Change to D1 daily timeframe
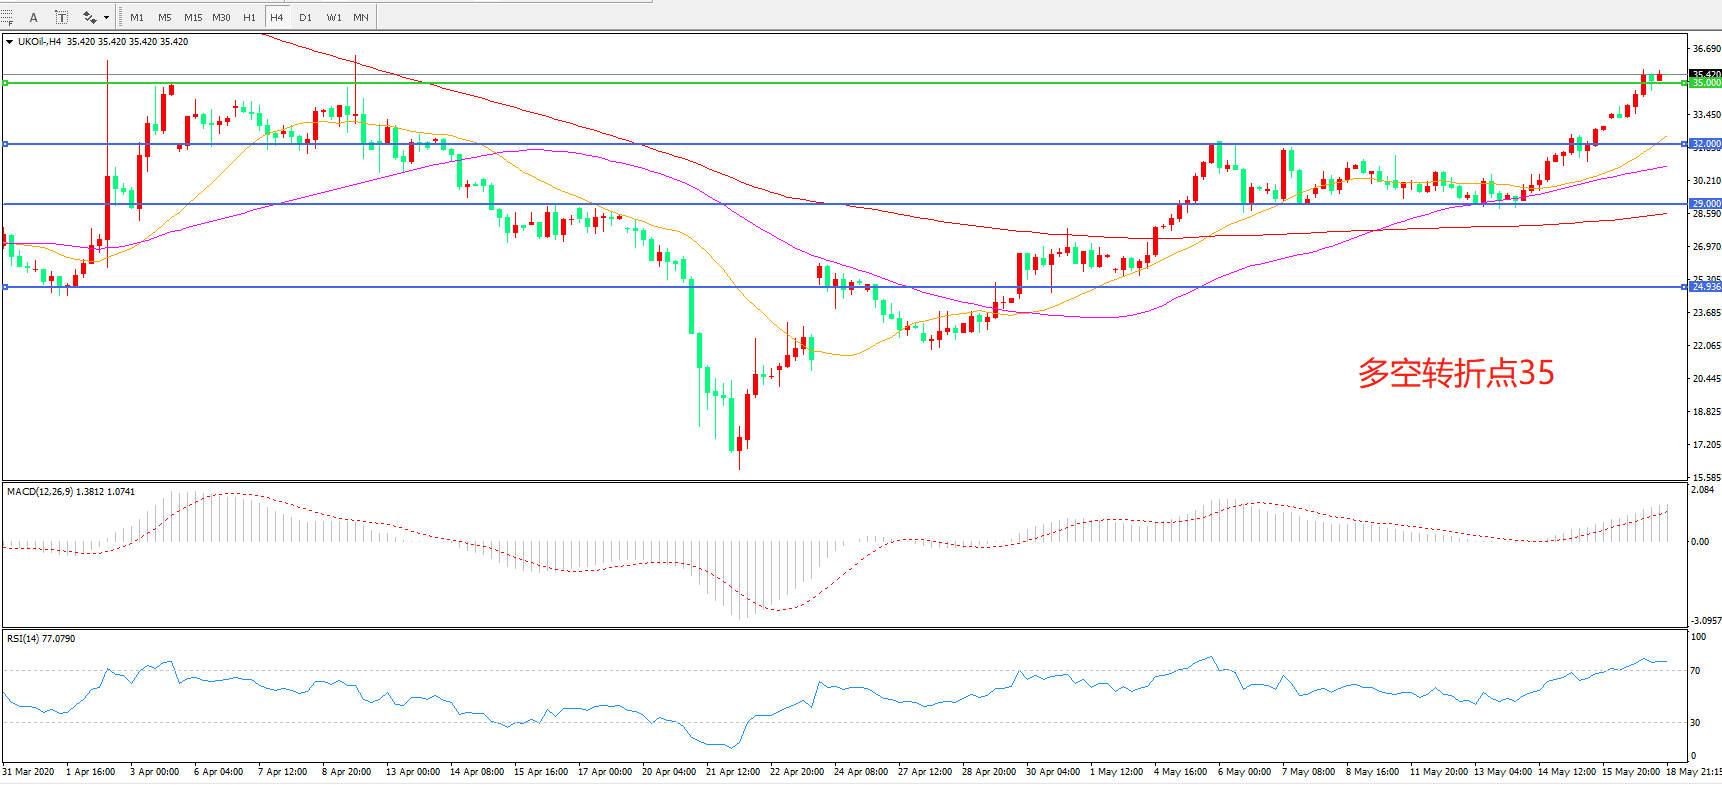The height and width of the screenshot is (785, 1722). pyautogui.click(x=305, y=17)
